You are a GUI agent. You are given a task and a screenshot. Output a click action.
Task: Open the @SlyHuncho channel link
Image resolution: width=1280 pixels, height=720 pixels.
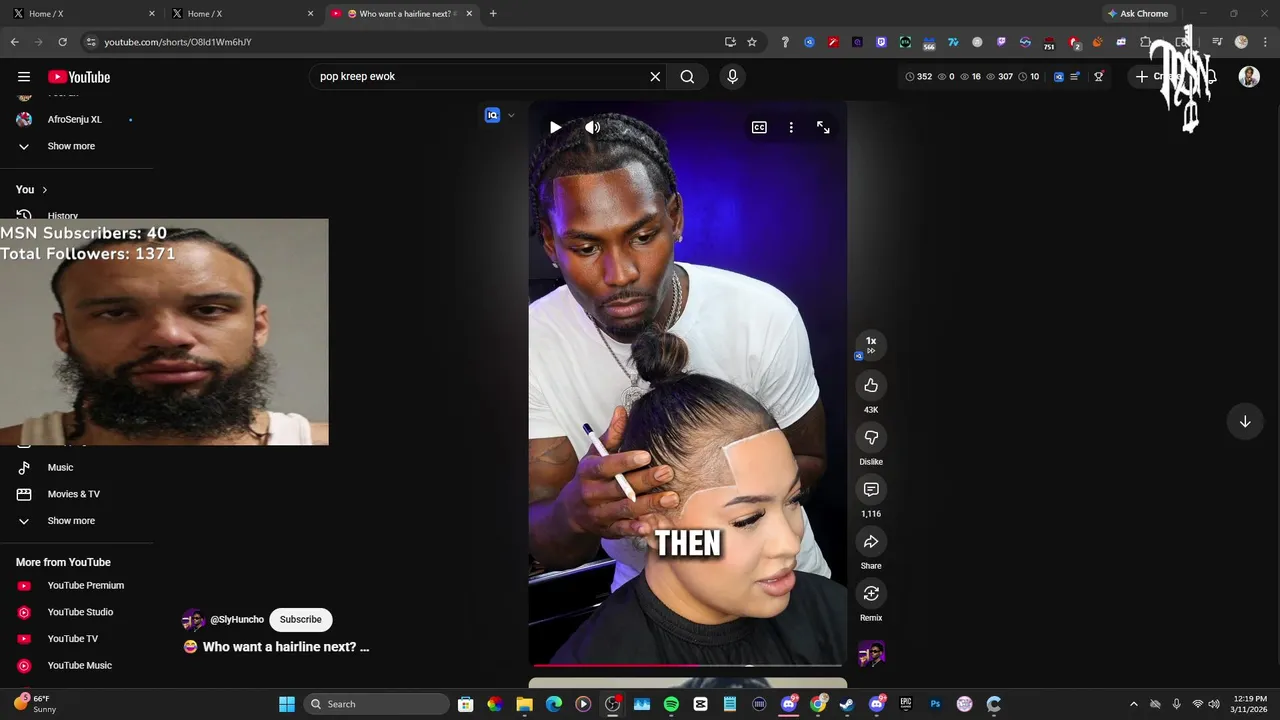coord(237,620)
